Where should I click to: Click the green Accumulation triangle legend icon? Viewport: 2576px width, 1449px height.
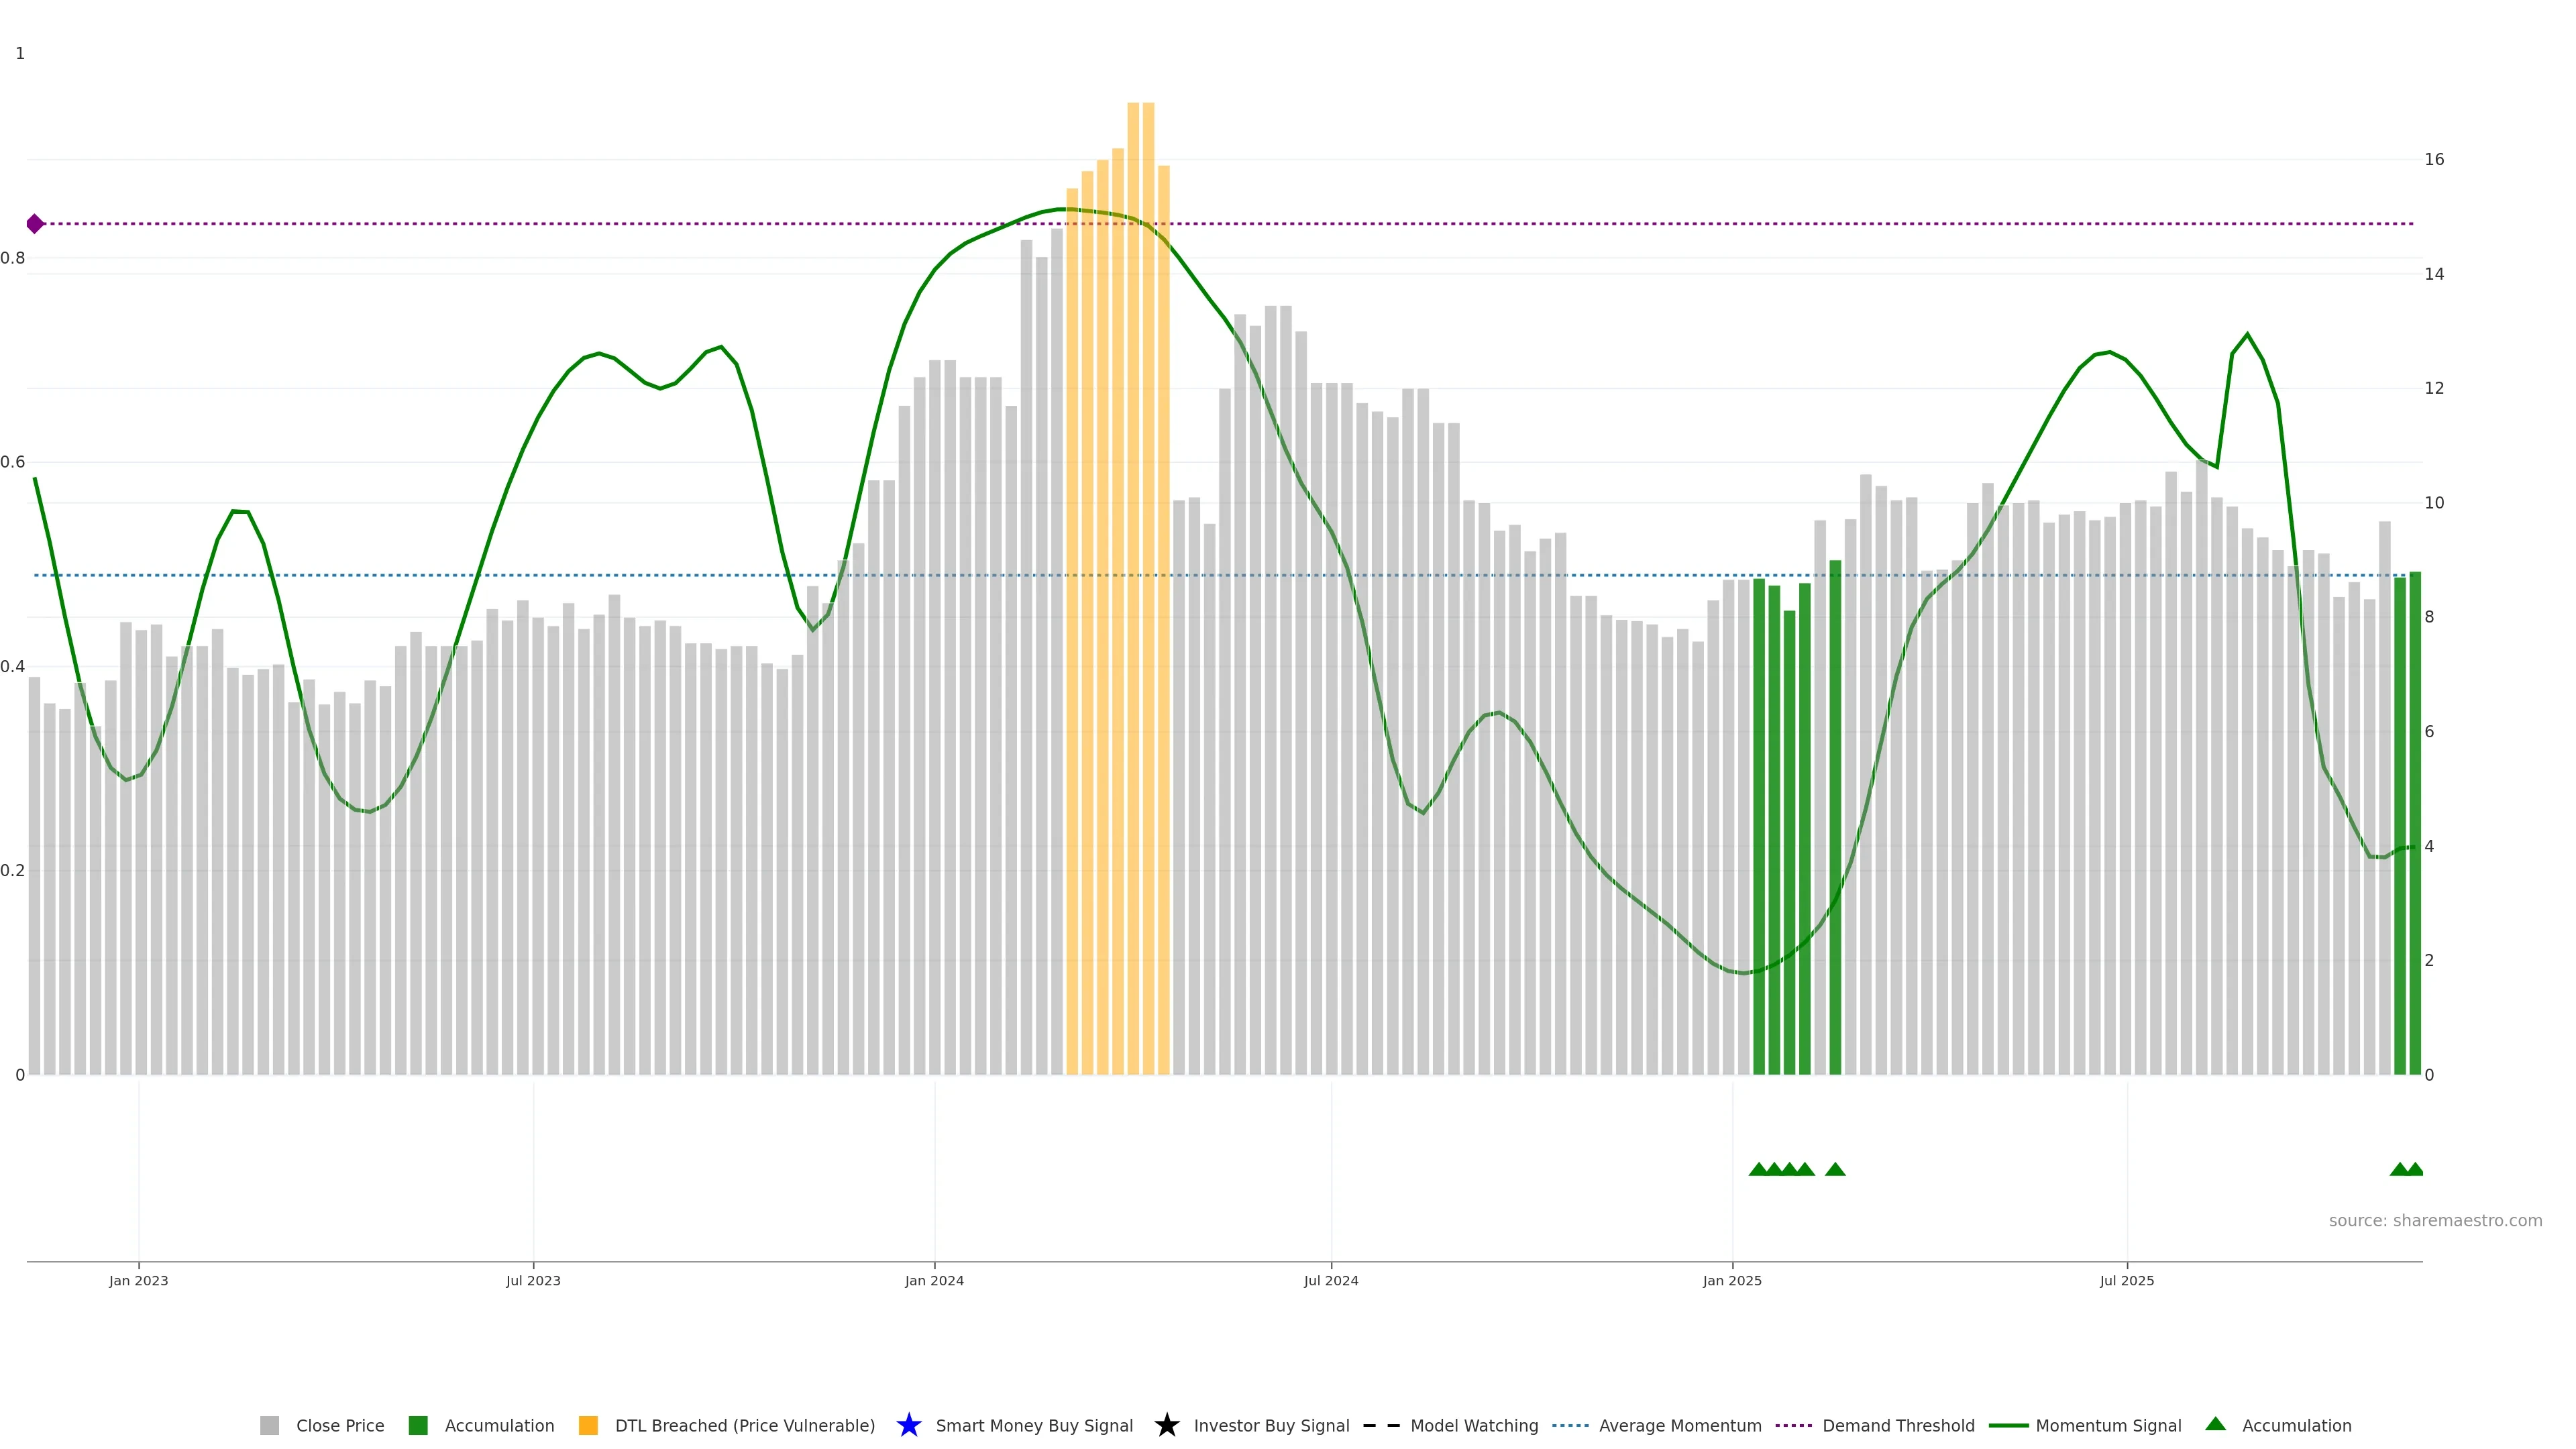tap(2215, 1424)
